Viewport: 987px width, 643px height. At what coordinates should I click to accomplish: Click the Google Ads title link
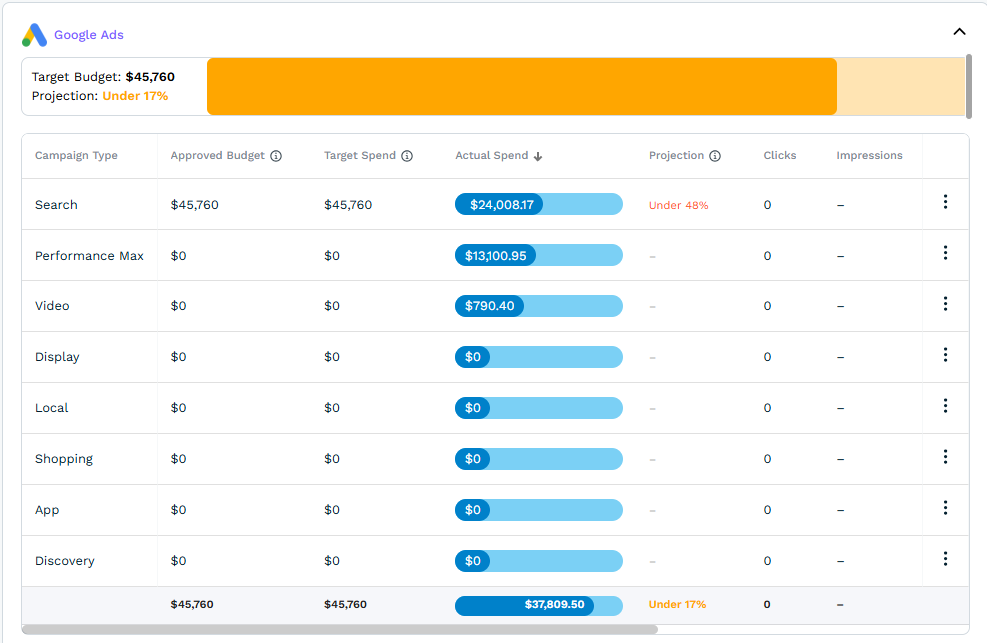tap(89, 35)
